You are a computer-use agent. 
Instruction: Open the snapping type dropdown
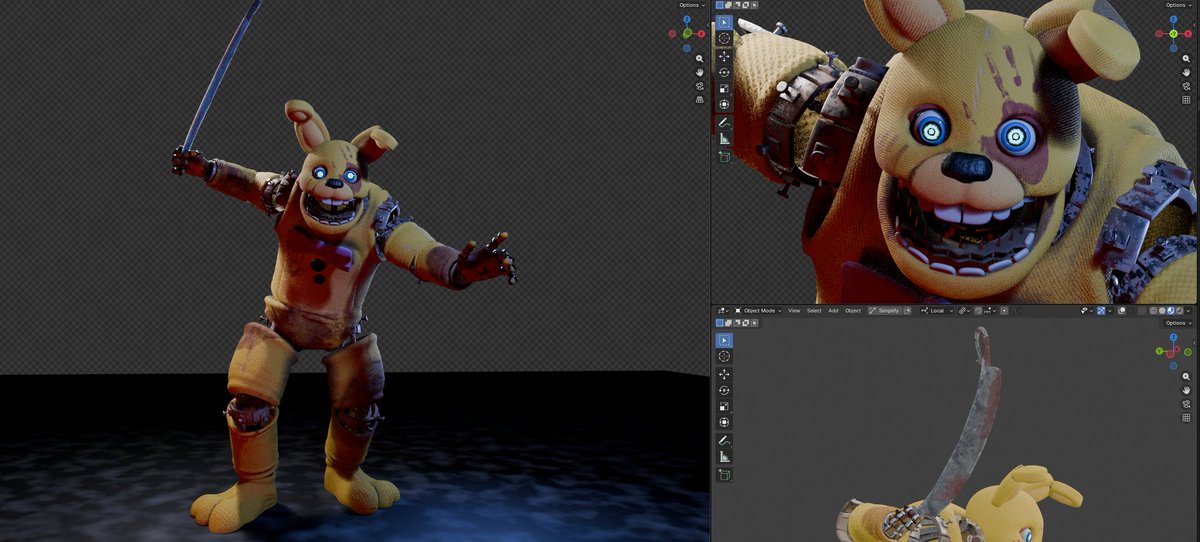click(990, 311)
